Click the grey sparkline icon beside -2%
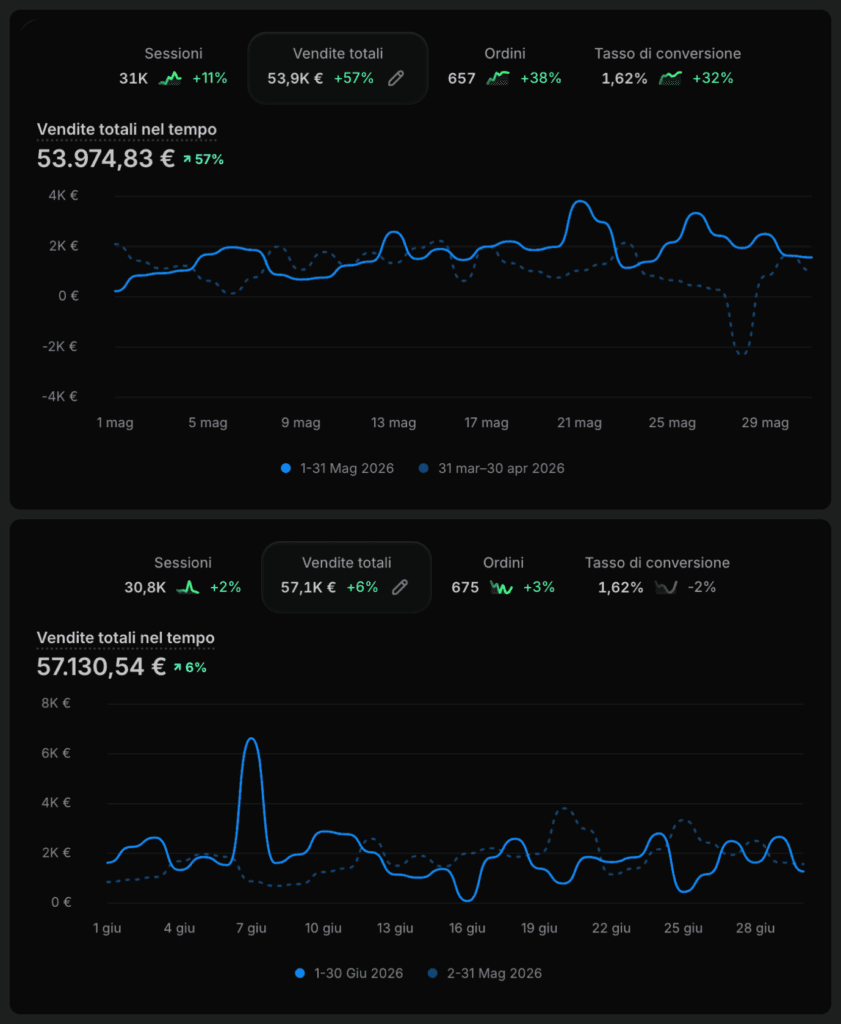 point(666,587)
